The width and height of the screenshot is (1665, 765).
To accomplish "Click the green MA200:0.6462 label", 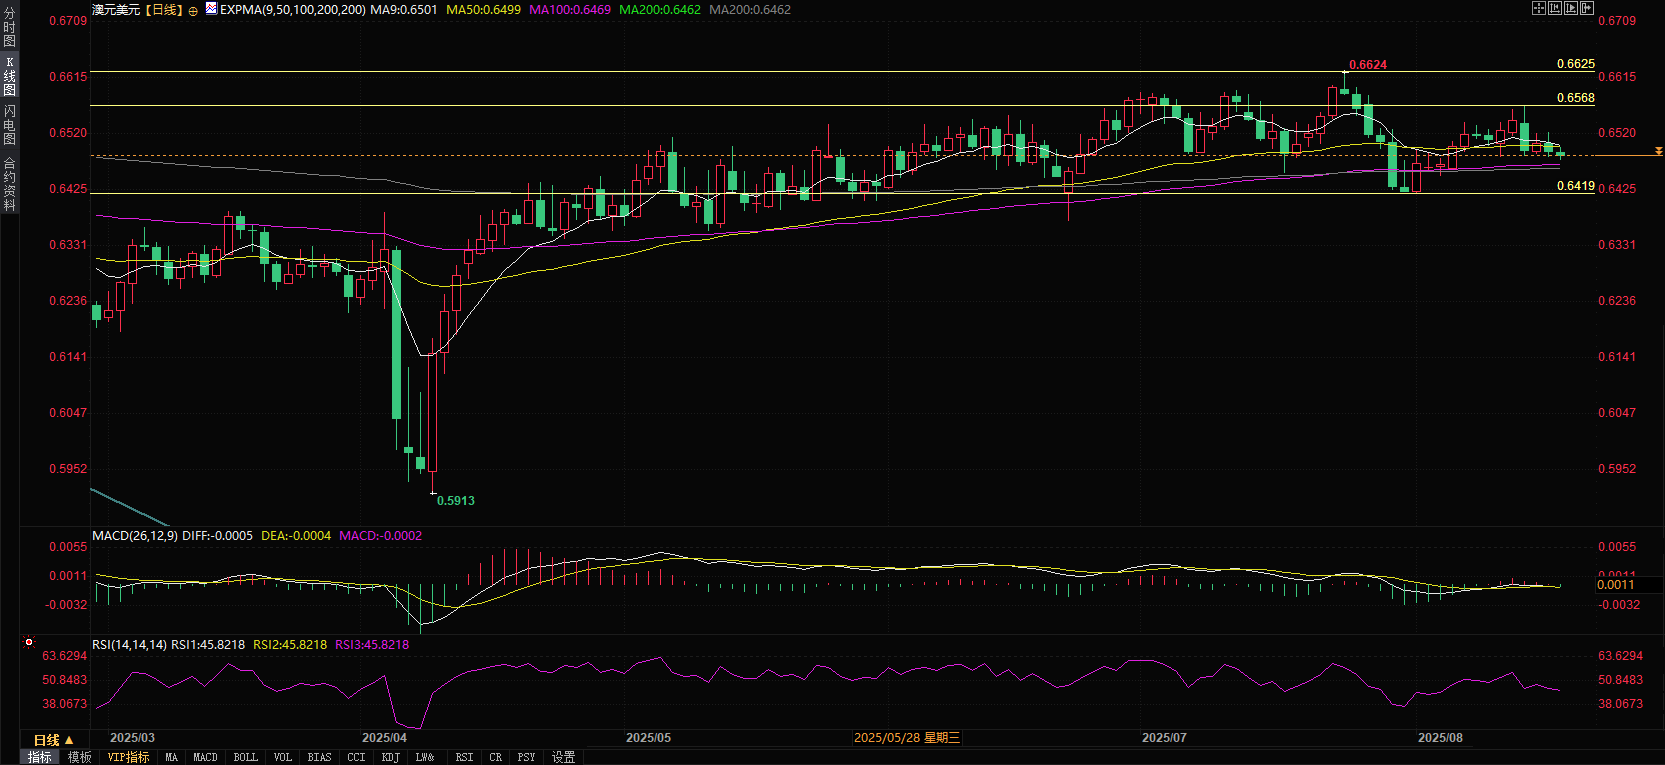I will tap(660, 10).
